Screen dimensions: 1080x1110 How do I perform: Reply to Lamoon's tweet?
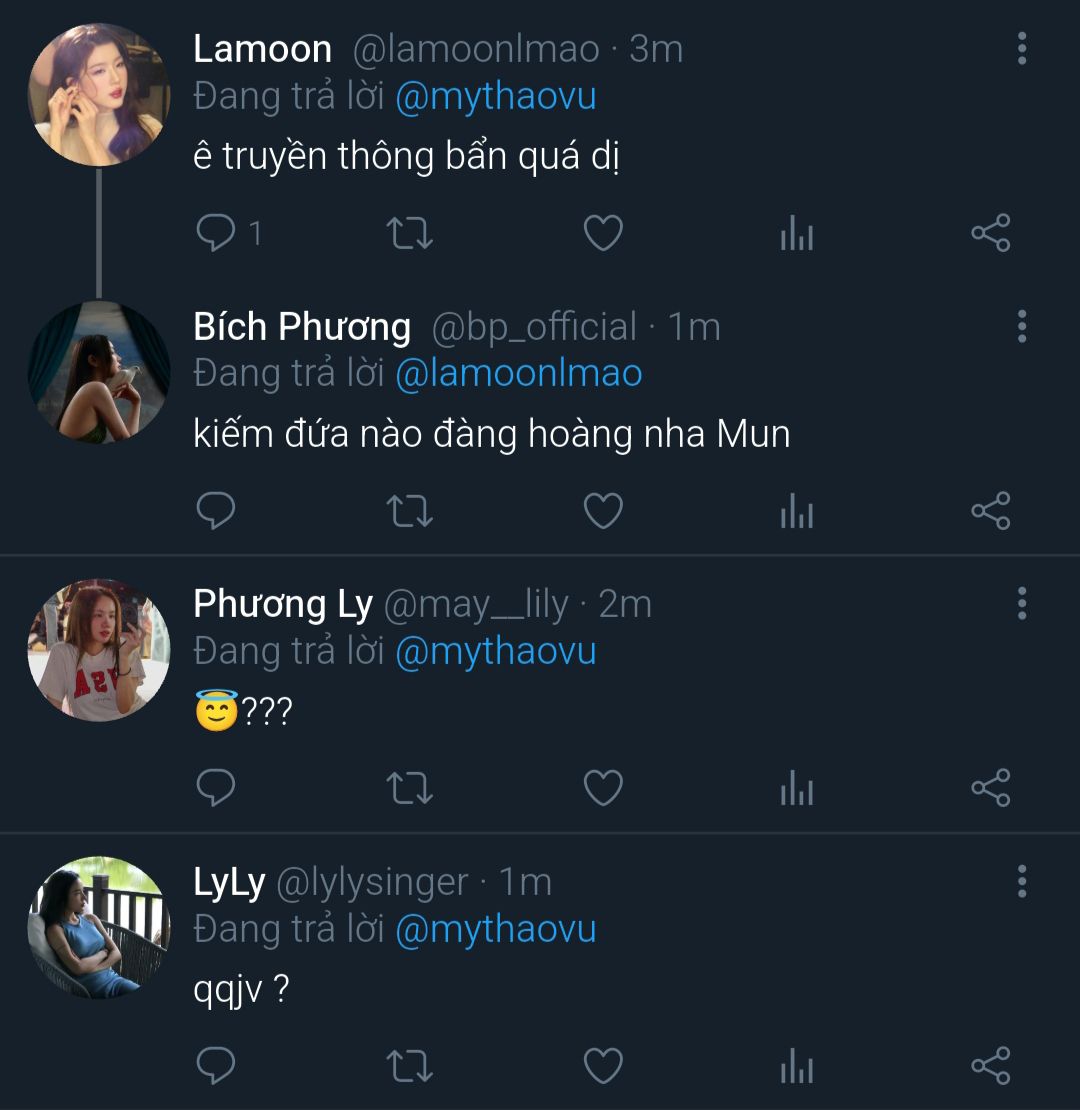click(x=215, y=234)
